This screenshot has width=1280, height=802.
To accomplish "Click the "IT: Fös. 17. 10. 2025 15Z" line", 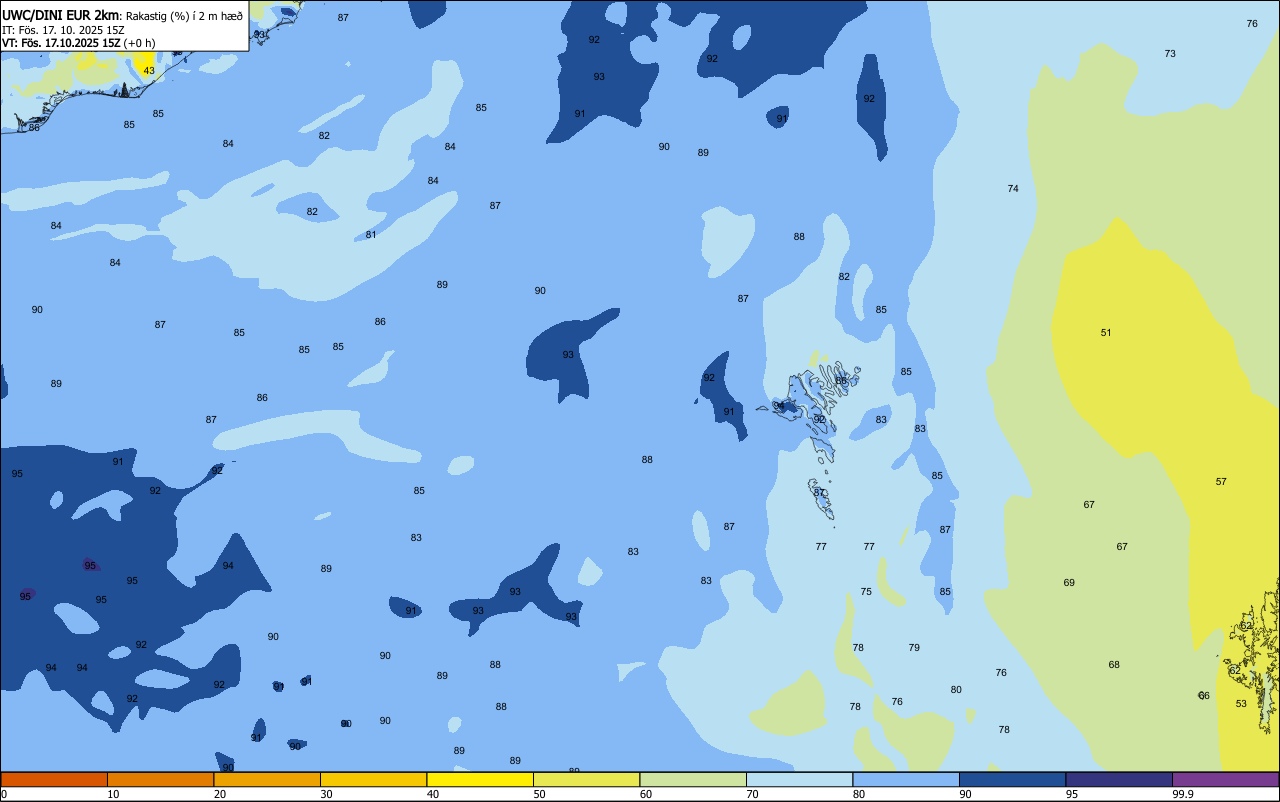I will 63,29.
